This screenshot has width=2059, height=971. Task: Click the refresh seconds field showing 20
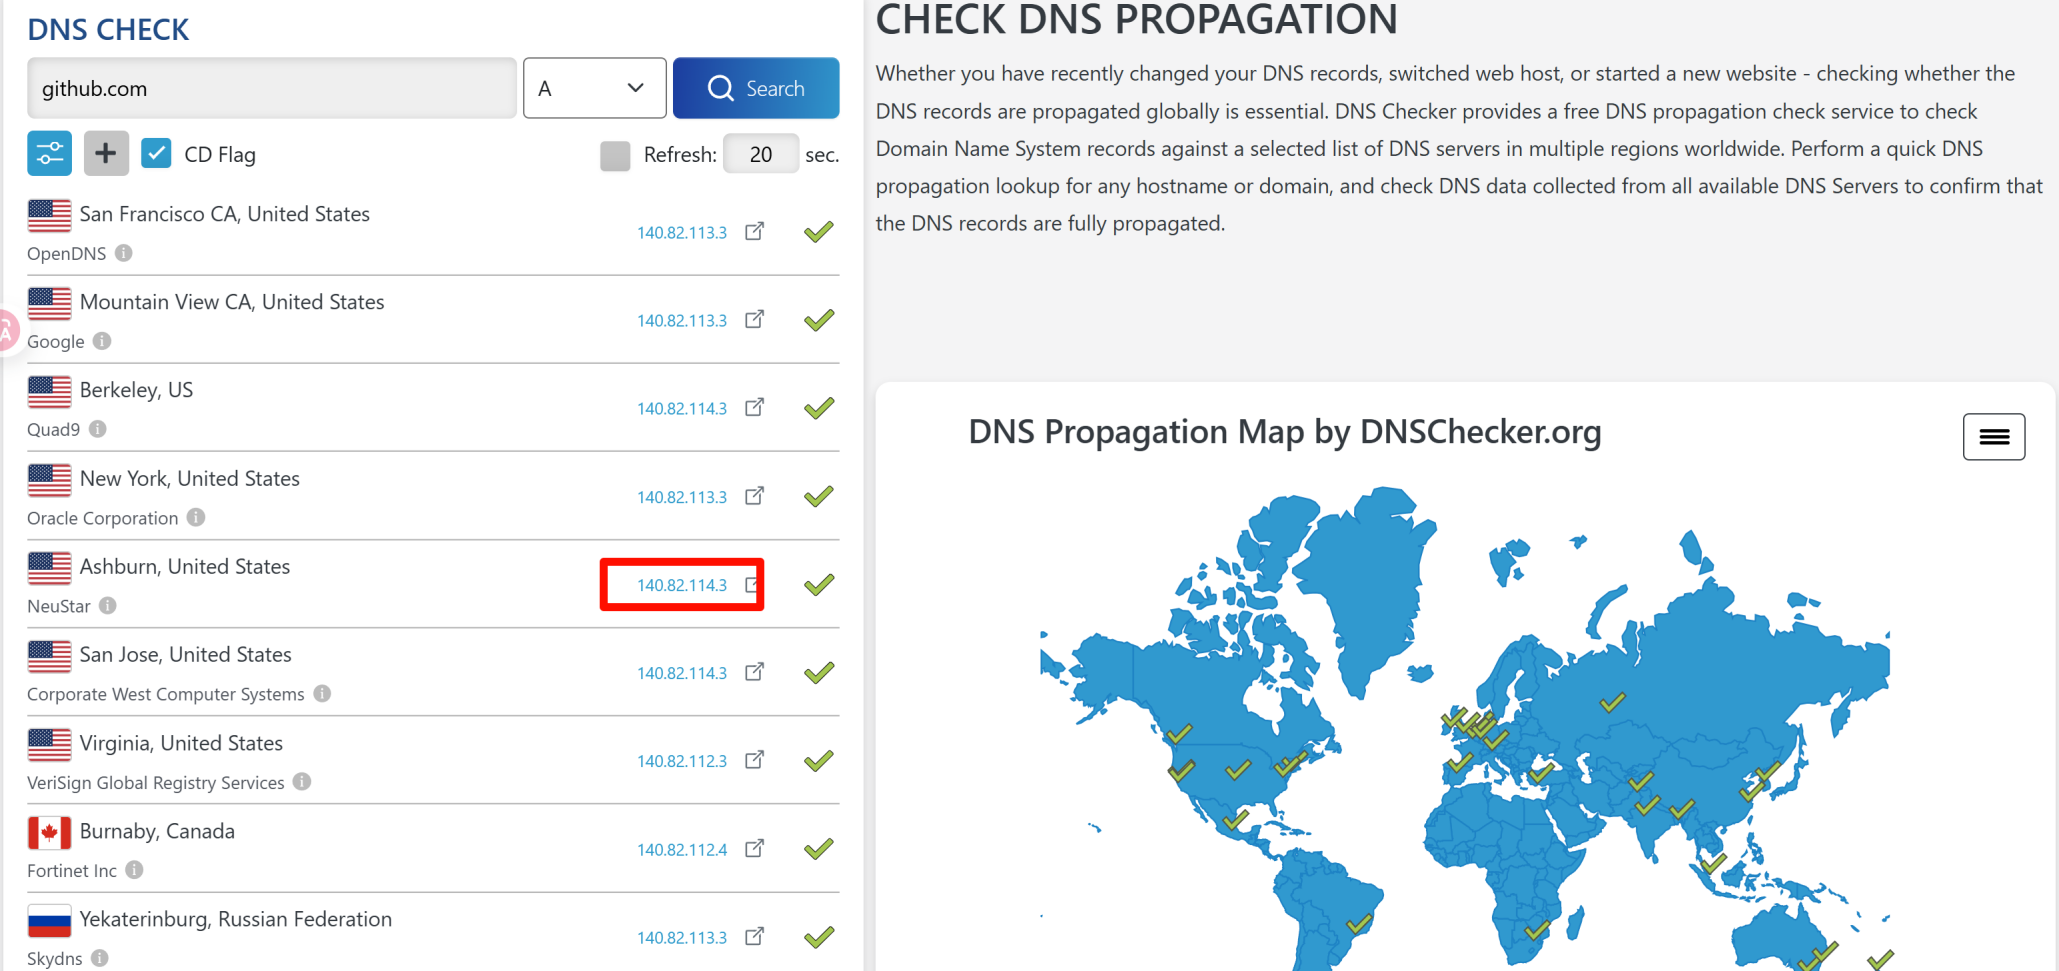(x=760, y=155)
